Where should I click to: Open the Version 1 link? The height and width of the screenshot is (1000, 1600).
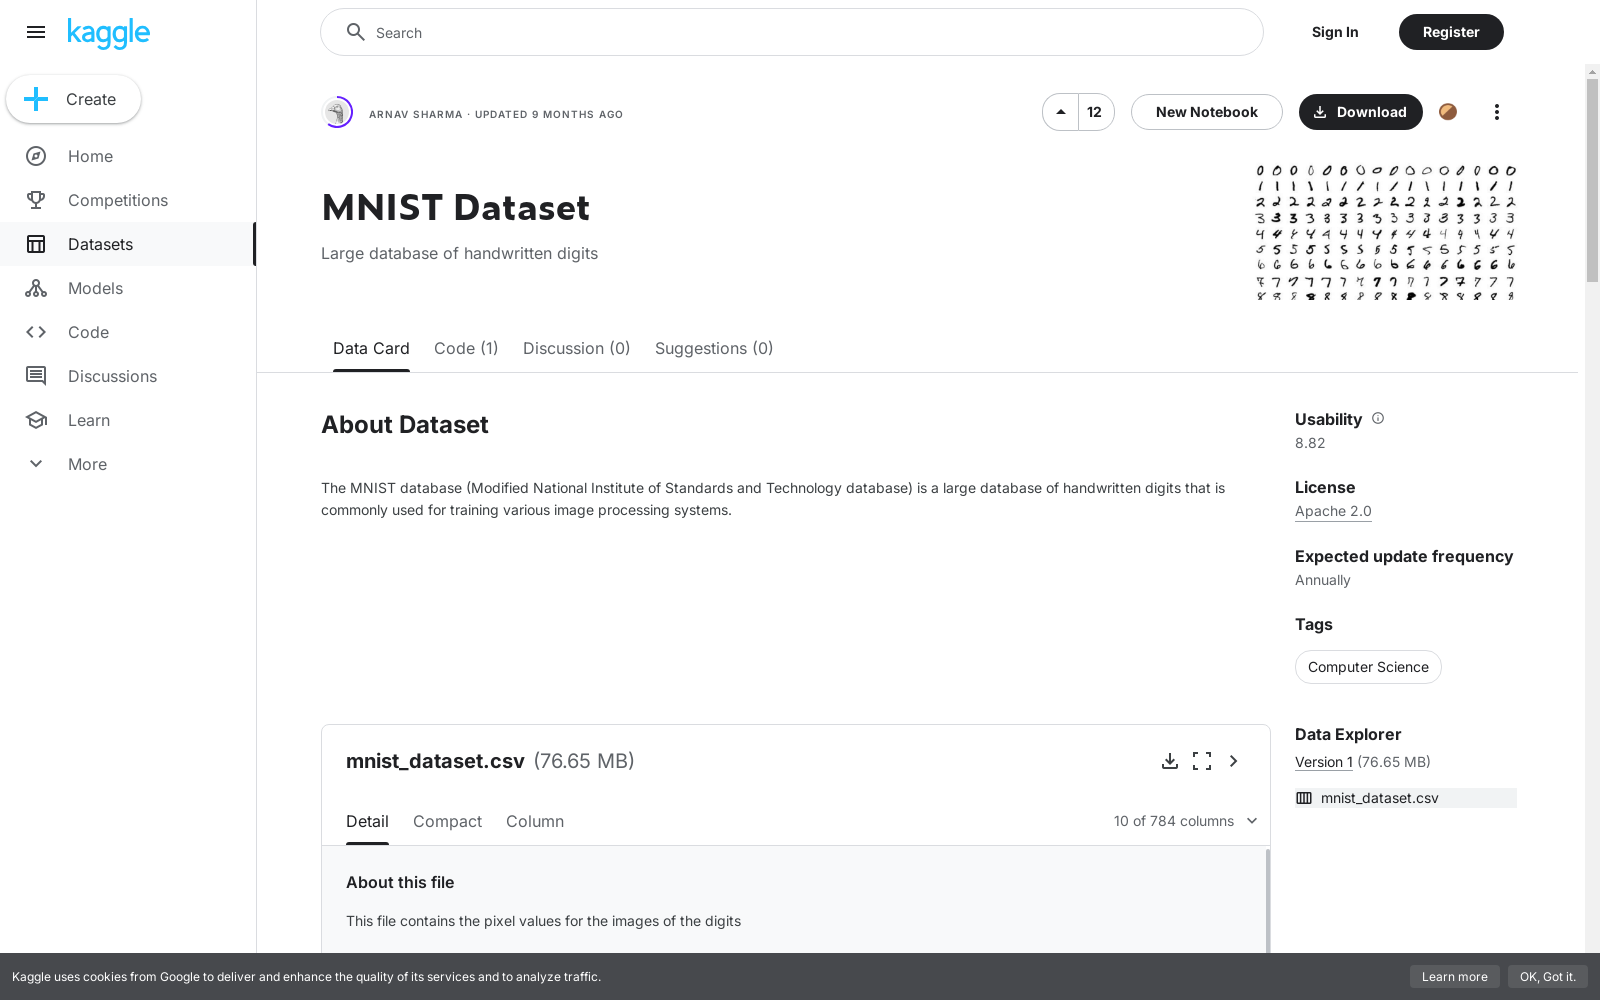[x=1324, y=762]
